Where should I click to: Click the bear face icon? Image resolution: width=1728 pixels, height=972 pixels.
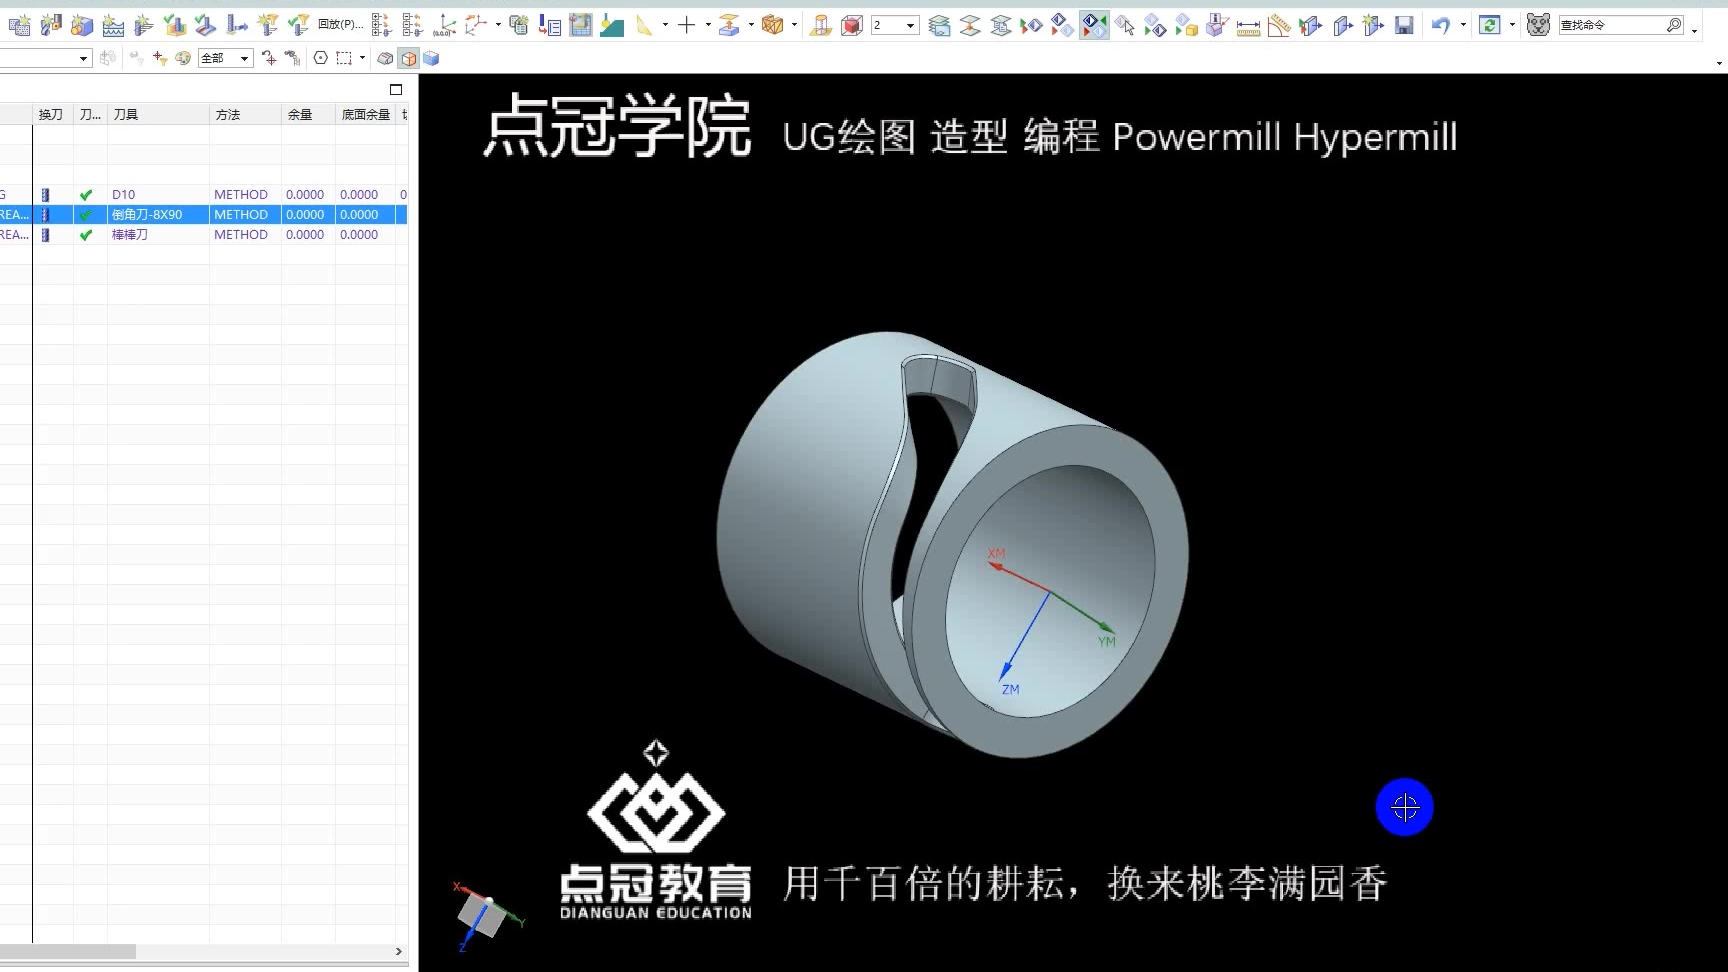coord(1539,25)
